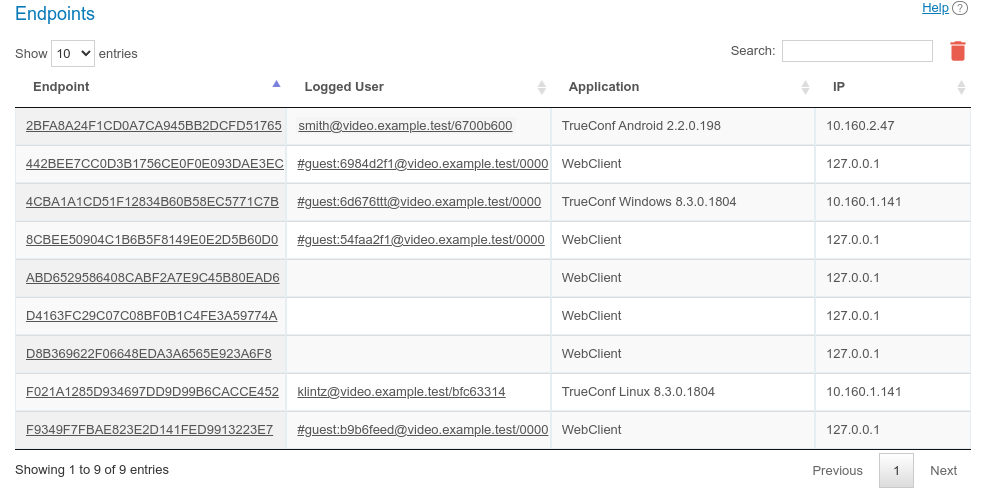The width and height of the screenshot is (985, 497).
Task: Select page 1 in pagination
Action: (896, 470)
